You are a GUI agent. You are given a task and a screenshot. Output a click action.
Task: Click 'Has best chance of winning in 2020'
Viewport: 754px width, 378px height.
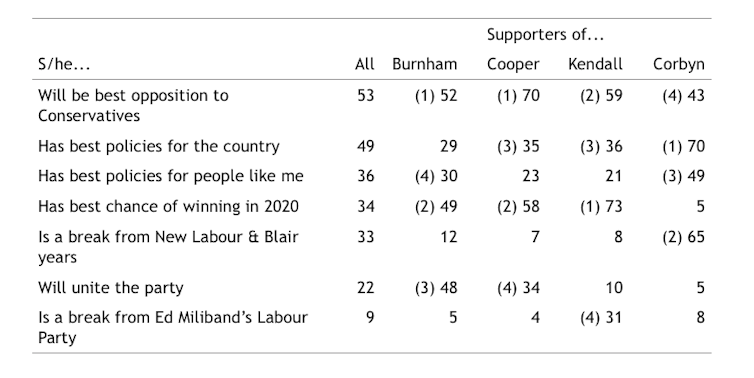(x=168, y=207)
